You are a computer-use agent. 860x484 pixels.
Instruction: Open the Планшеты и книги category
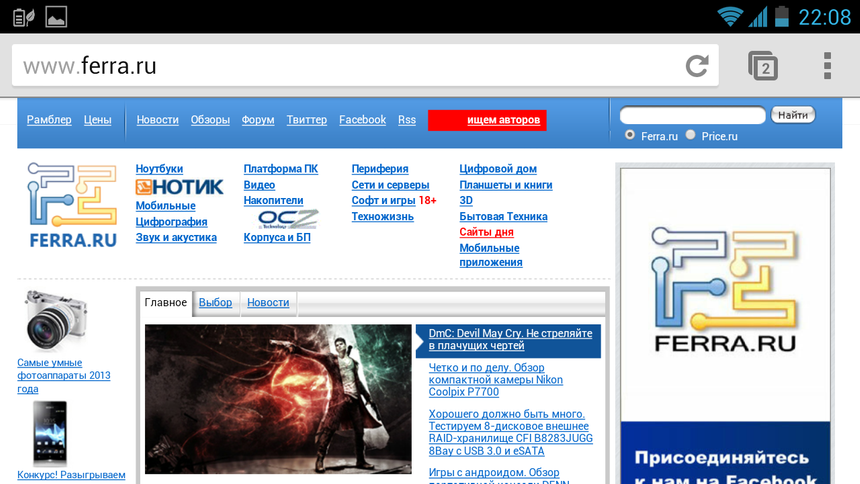coord(506,185)
